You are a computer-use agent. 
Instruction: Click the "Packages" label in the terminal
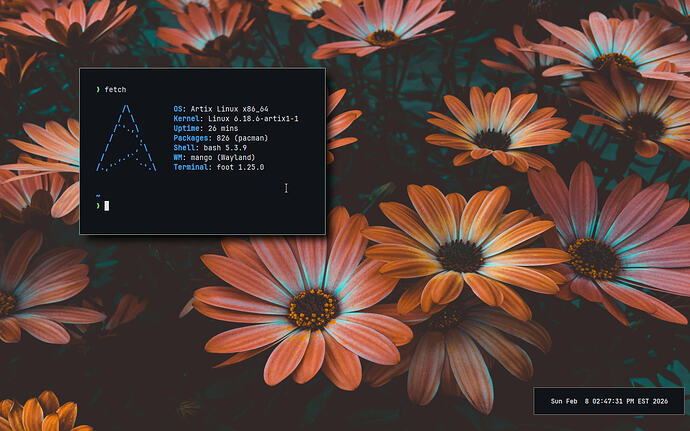(x=192, y=138)
